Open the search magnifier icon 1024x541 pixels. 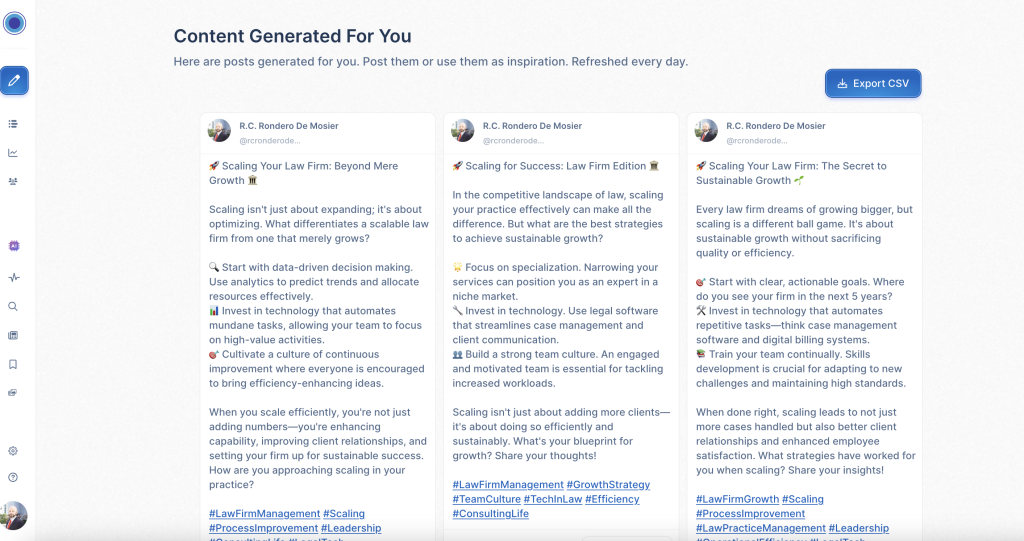[x=13, y=307]
